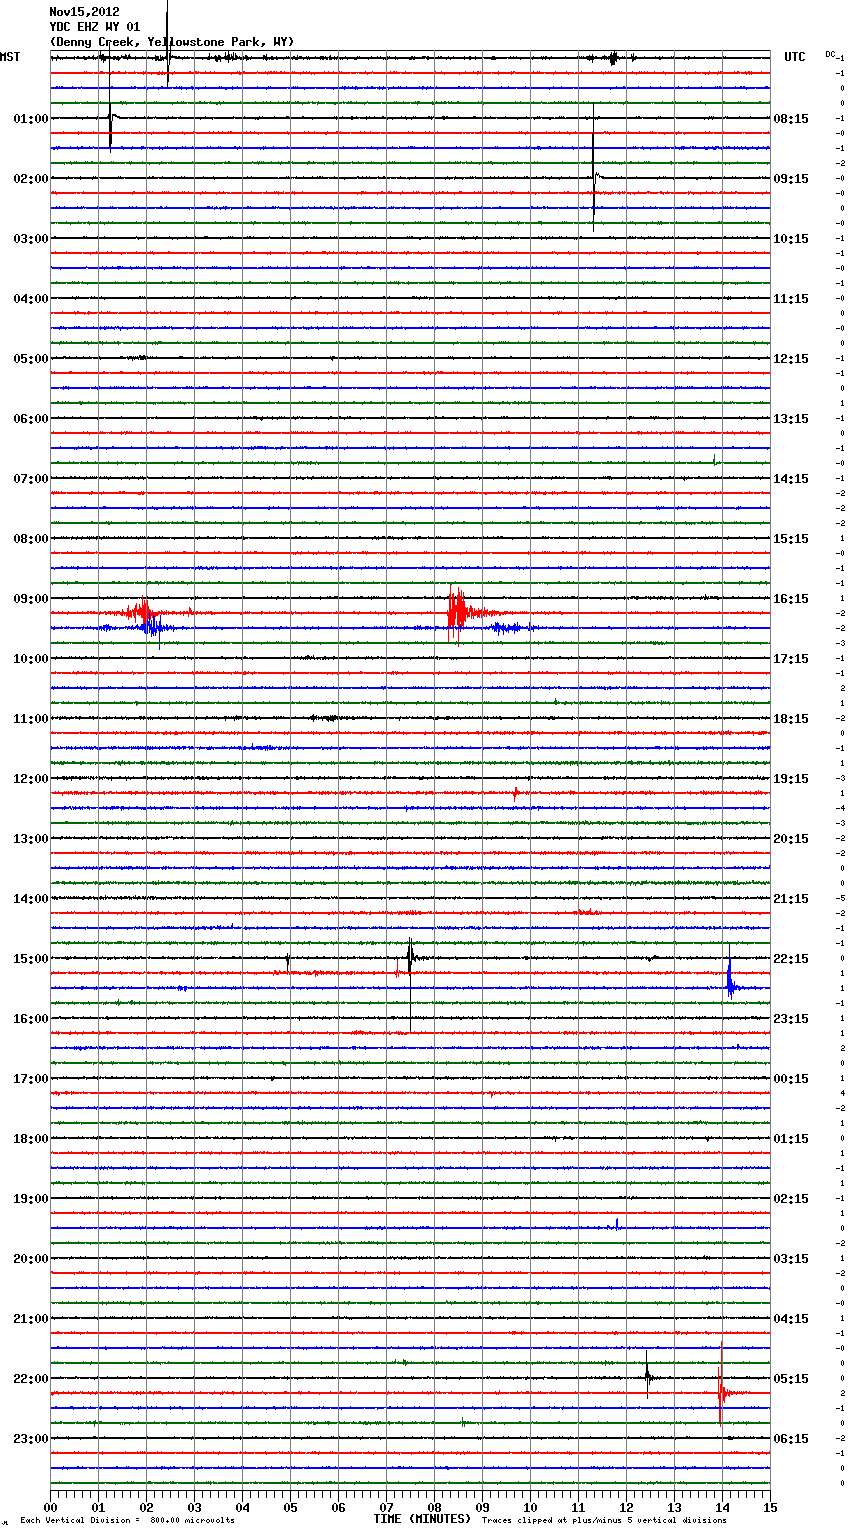The height and width of the screenshot is (1534, 850).
Task: Select the 23:00 MST row label
Action: pyautogui.click(x=30, y=1439)
